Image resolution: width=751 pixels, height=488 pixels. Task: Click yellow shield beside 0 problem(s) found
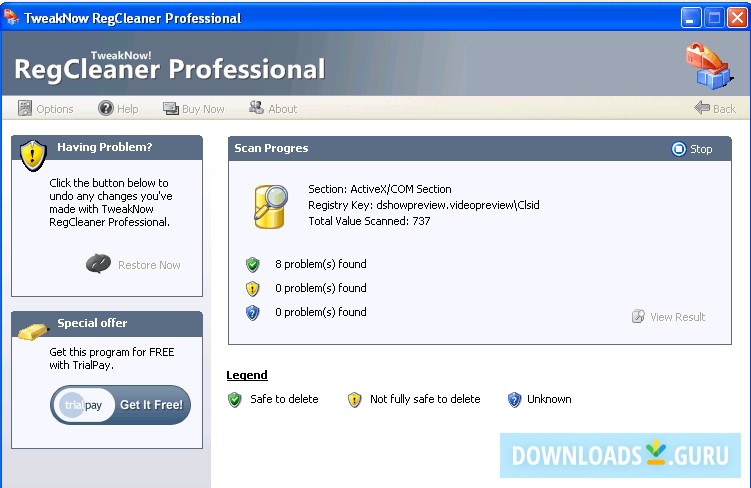tap(252, 288)
